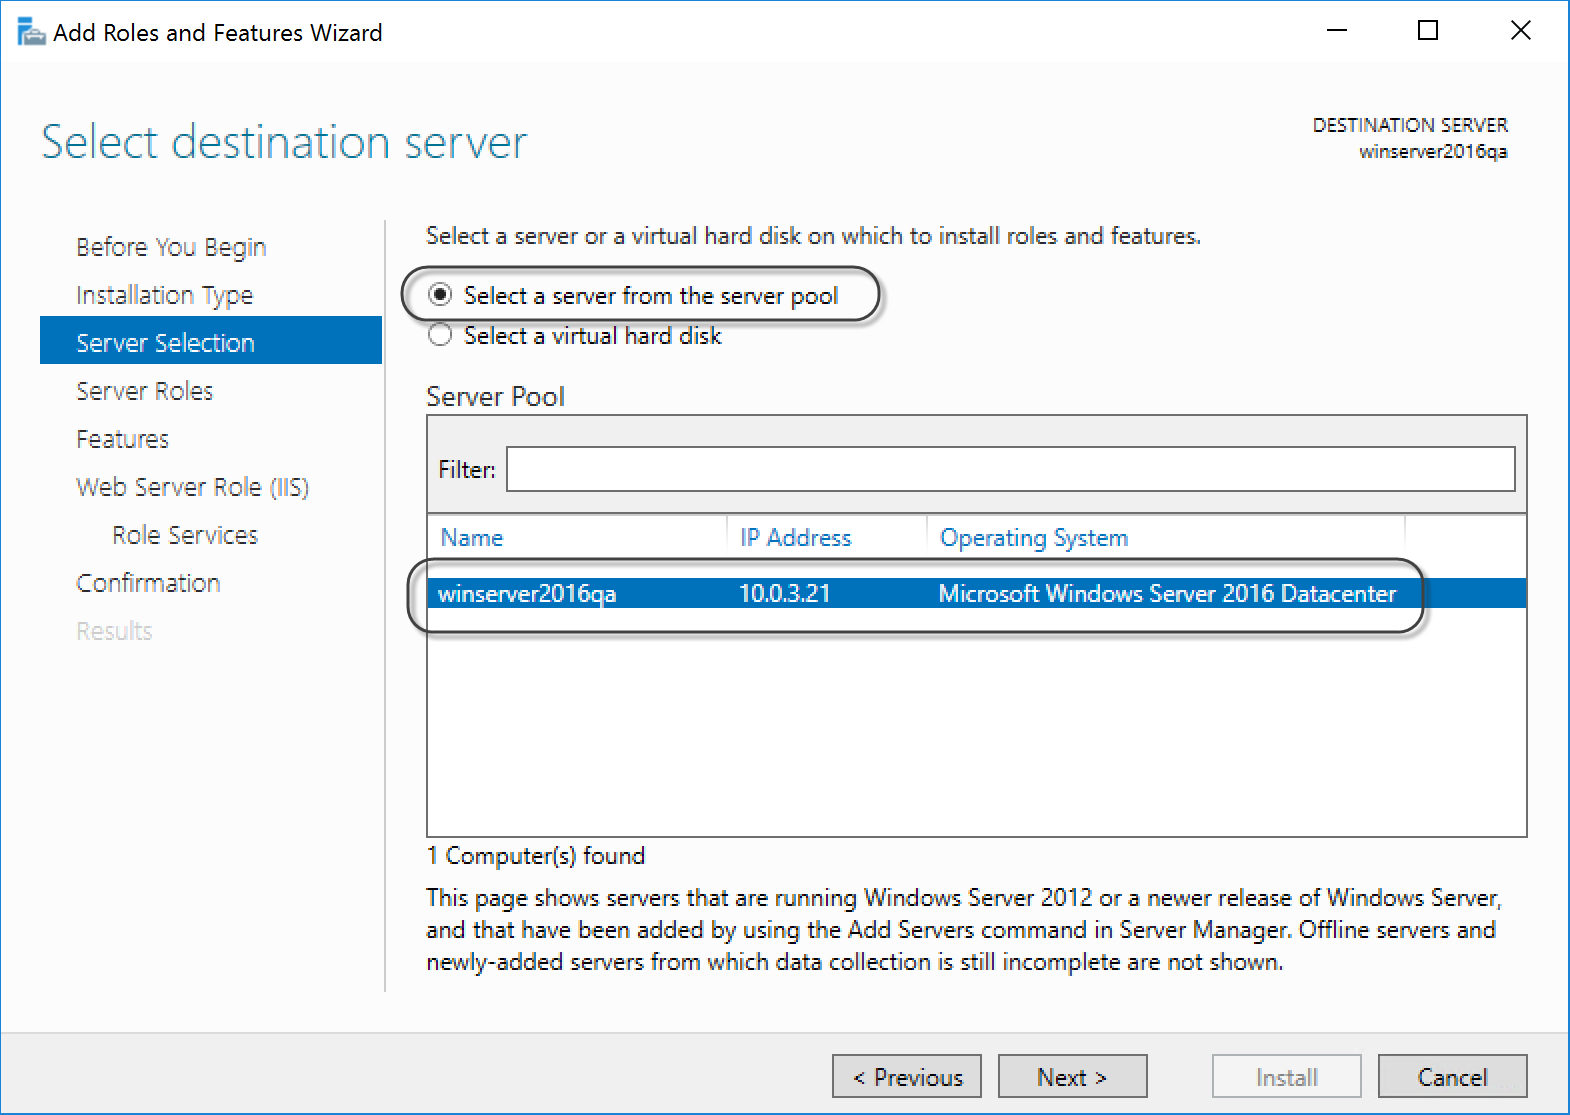1570x1115 pixels.
Task: Cancel the wizard
Action: click(x=1452, y=1076)
